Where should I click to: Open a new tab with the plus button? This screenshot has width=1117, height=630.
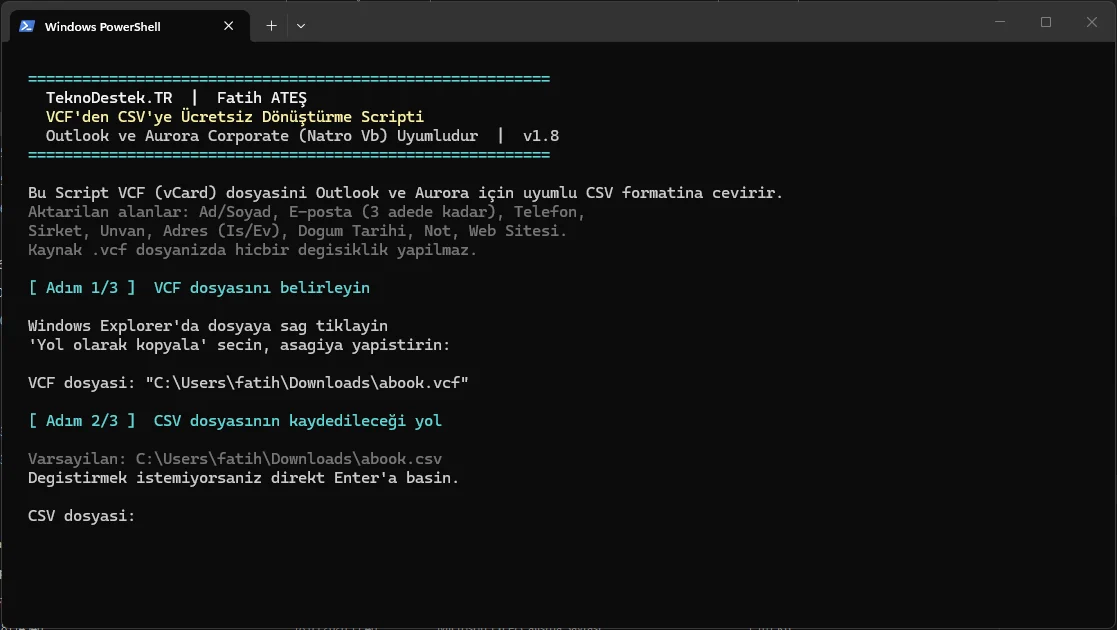271,26
